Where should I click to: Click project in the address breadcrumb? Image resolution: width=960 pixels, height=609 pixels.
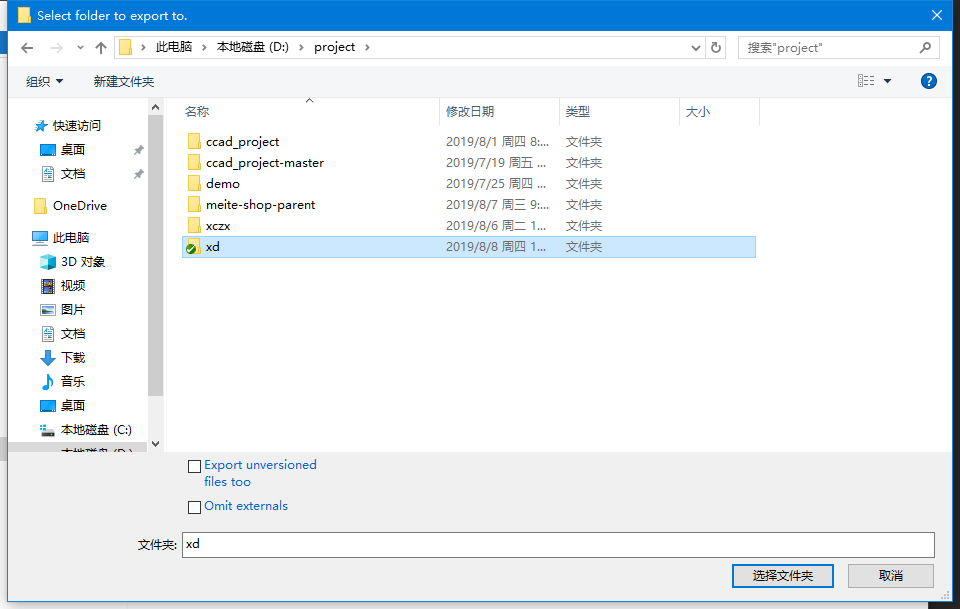[334, 47]
